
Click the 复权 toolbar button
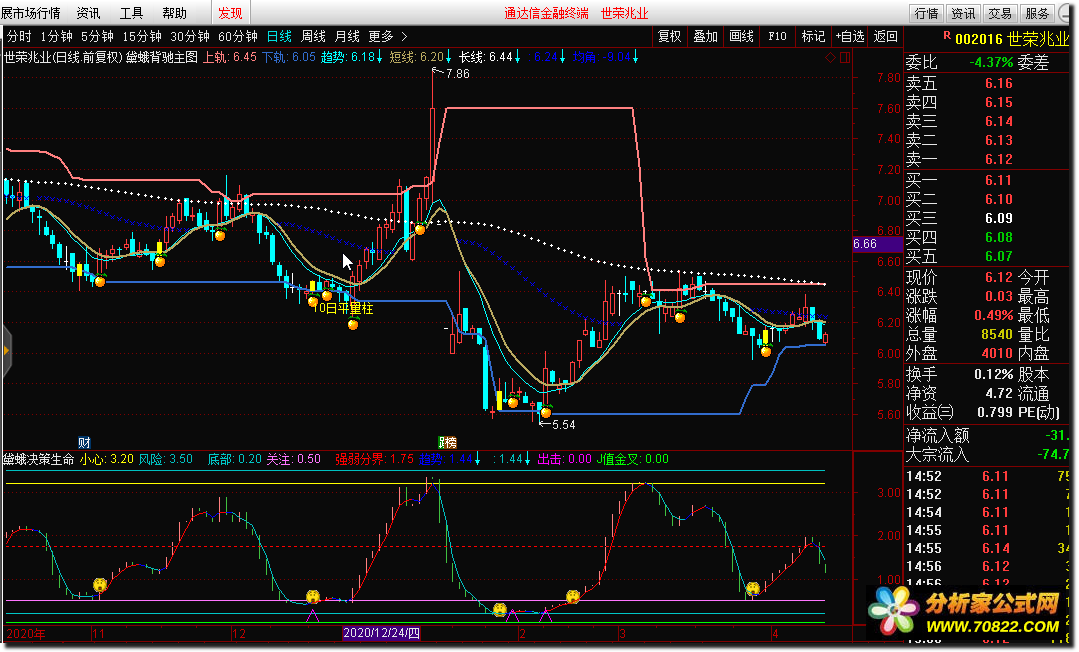coord(669,36)
